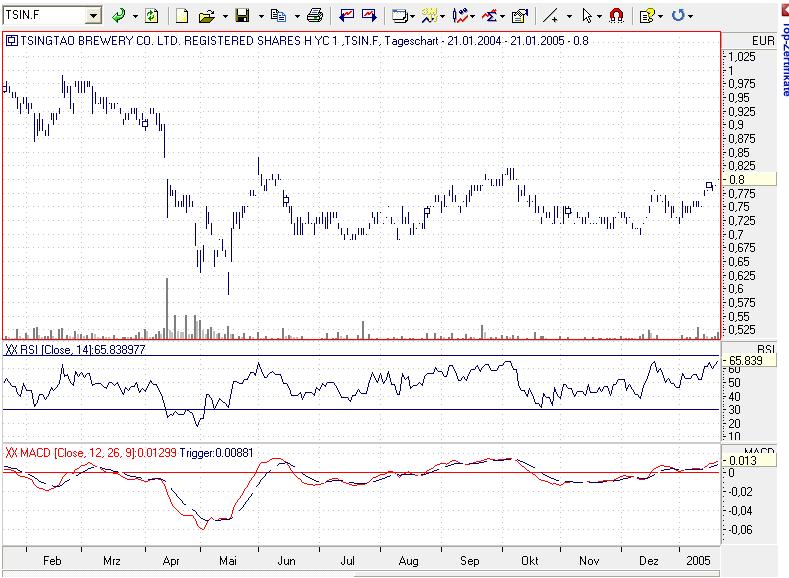This screenshot has height=578, width=789.
Task: Click the window layout icon
Action: [400, 16]
